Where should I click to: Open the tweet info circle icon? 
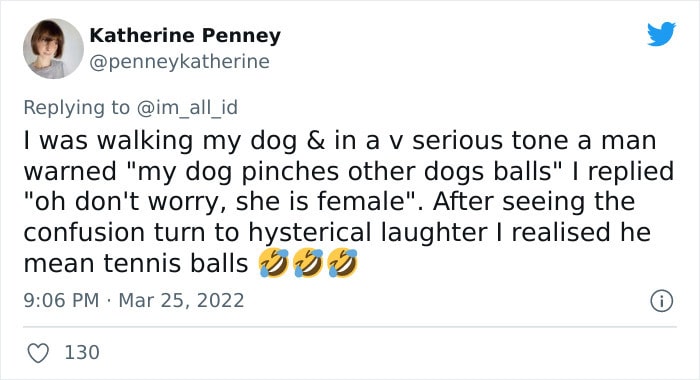click(661, 301)
